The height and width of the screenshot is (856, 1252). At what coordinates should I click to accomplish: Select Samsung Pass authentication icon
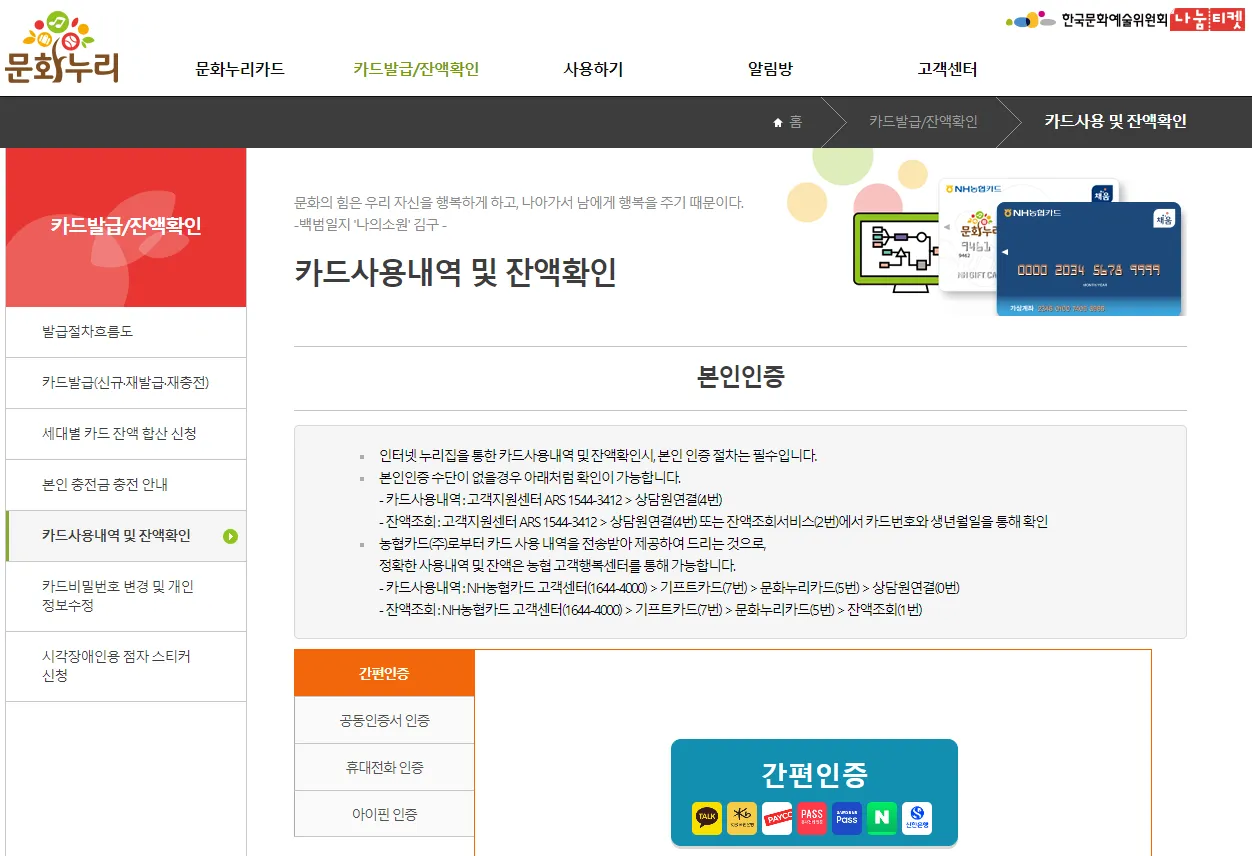pos(847,815)
